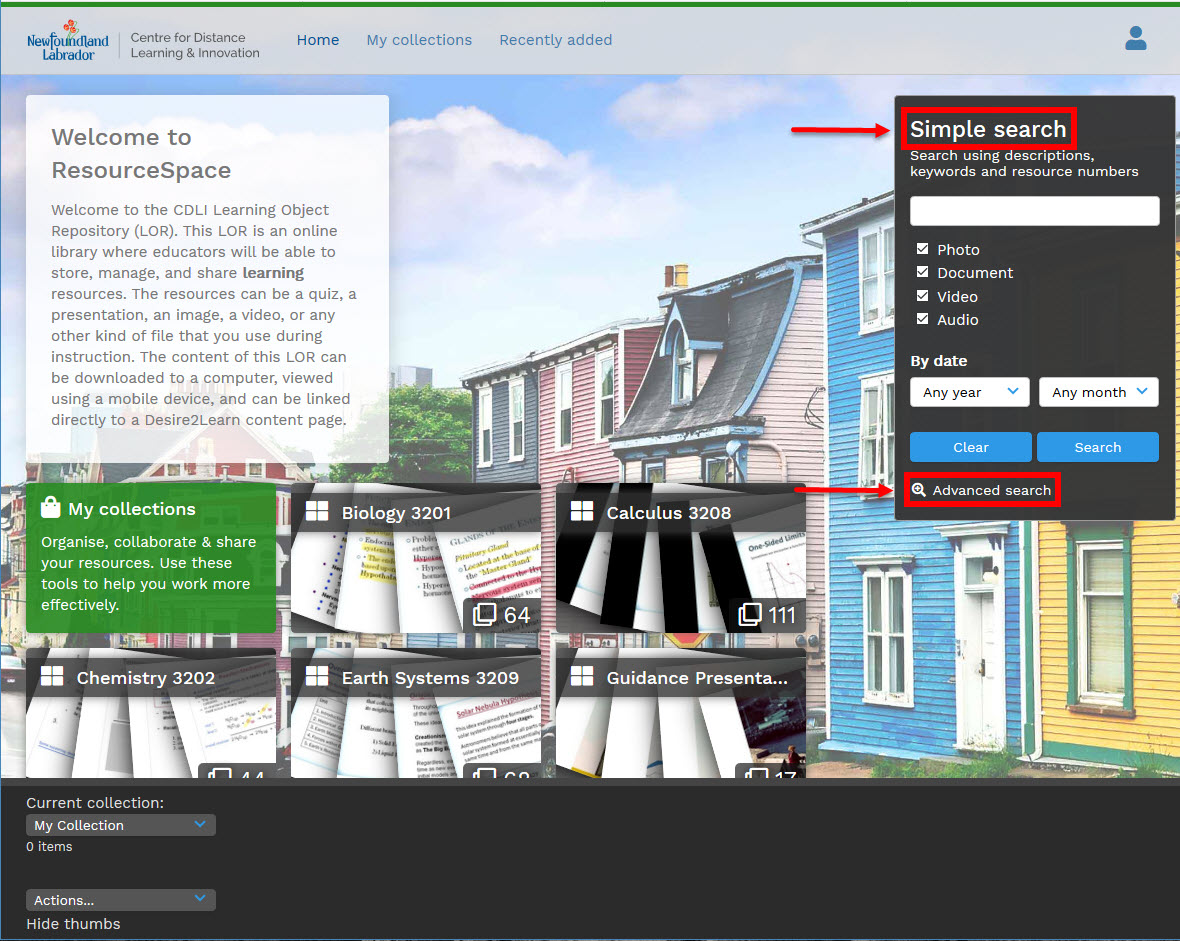The height and width of the screenshot is (941, 1180).
Task: Click Biology 3201 resource count icon
Action: (484, 615)
